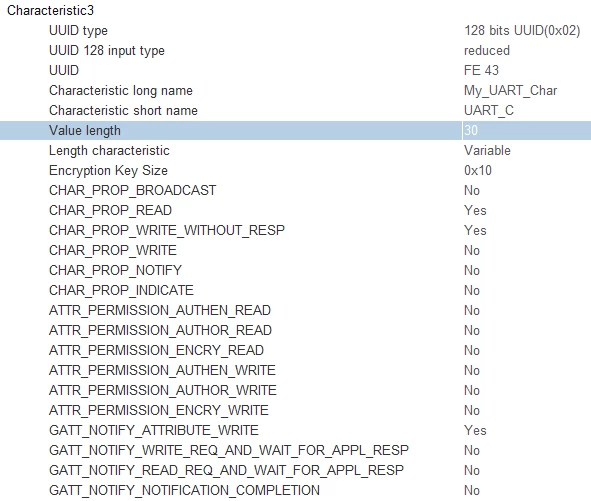Screen dimensions: 591x501
Task: Toggle GATT_NOTIFY_WRITE_REQ_AND_WAIT_FOR_APPL_RESP No value
Action: [472, 450]
